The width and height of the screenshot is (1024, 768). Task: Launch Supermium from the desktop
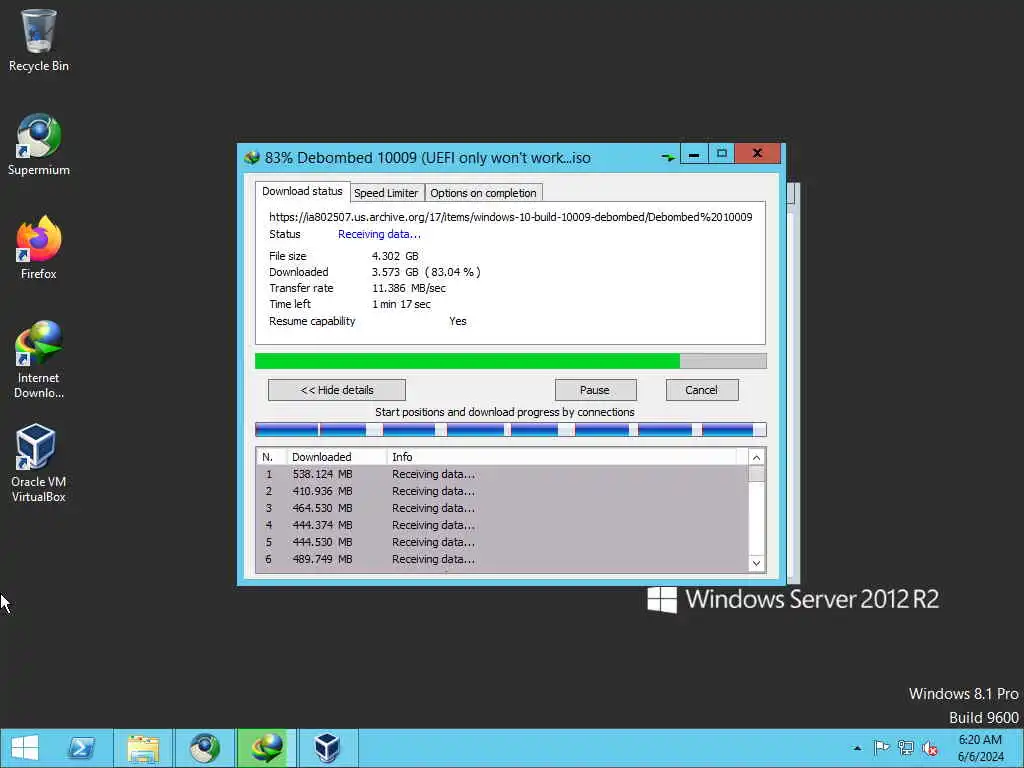pos(39,145)
